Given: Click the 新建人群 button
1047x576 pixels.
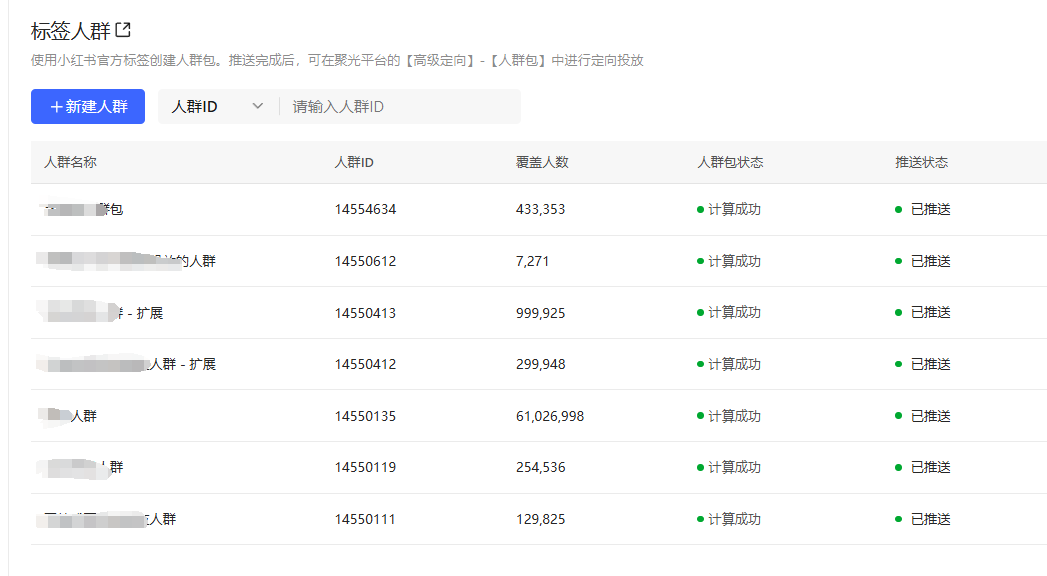Looking at the screenshot, I should point(87,107).
